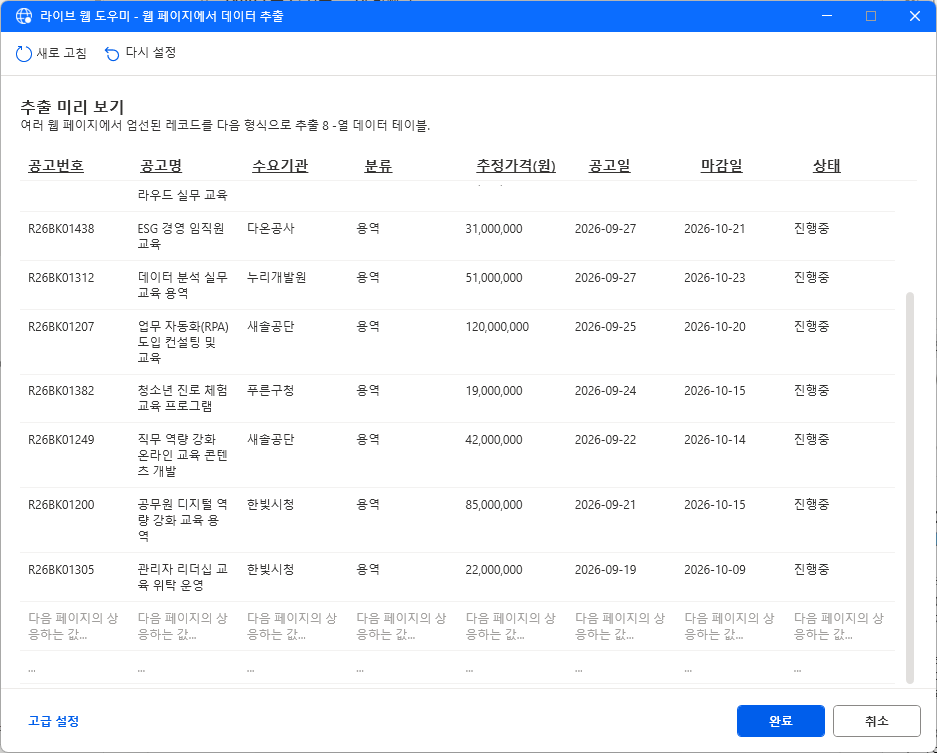Close the 라이브 웹 도우미 window
Image resolution: width=937 pixels, height=753 pixels.
(915, 16)
